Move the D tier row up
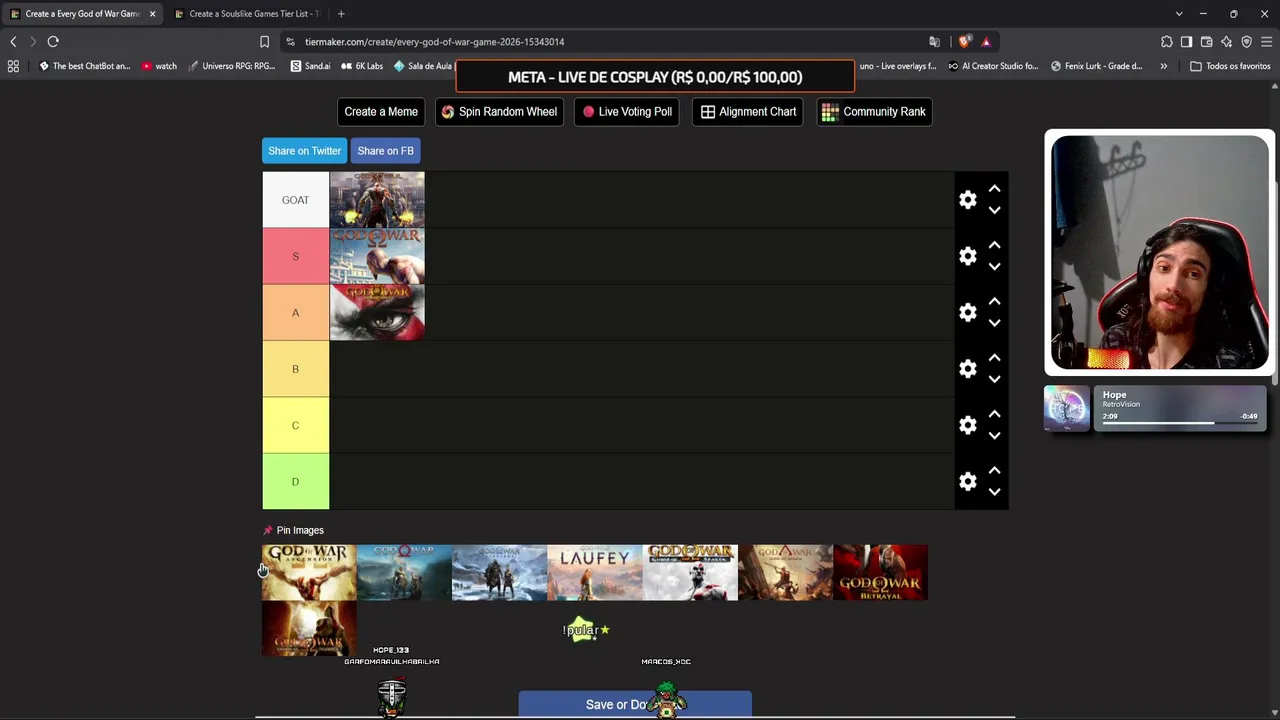Screen dimensions: 1280x720 [994, 471]
